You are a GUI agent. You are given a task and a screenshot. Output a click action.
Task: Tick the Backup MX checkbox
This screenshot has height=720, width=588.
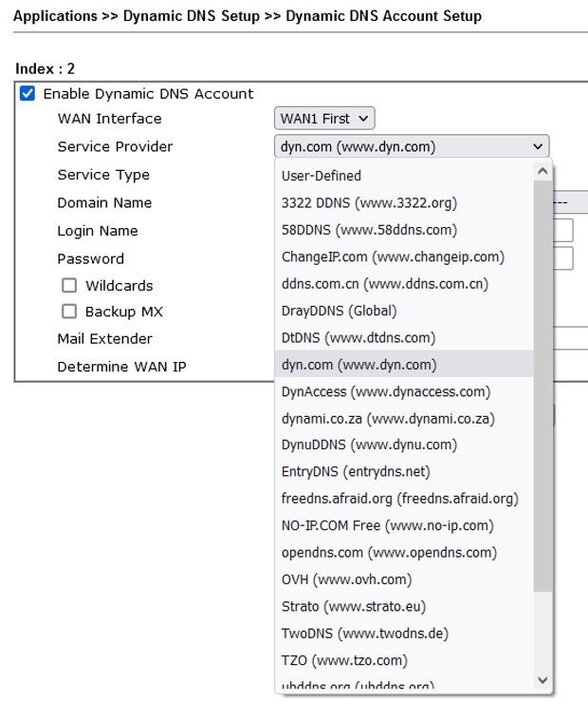[x=69, y=311]
